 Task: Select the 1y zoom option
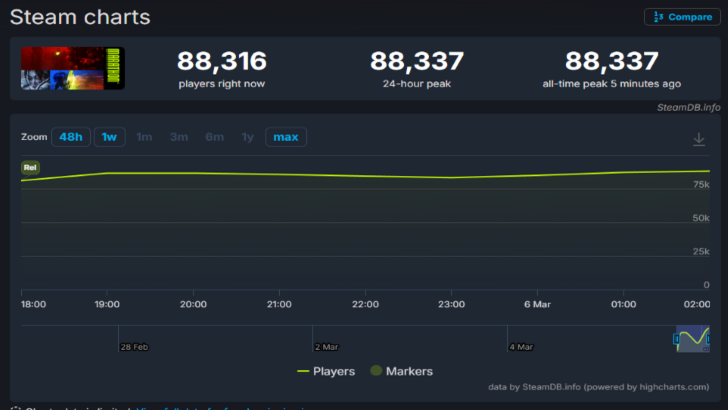coord(247,137)
